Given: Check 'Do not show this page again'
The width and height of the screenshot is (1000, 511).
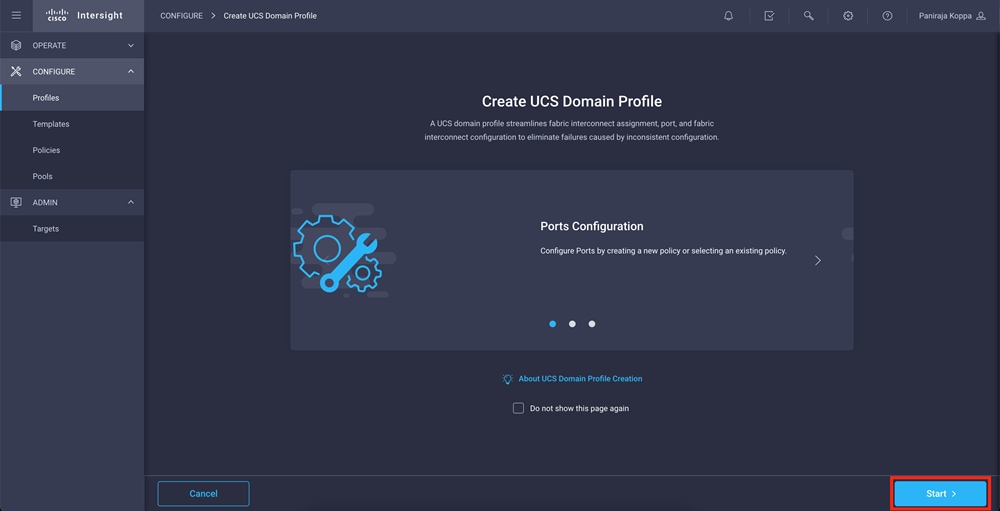Looking at the screenshot, I should click(x=518, y=408).
